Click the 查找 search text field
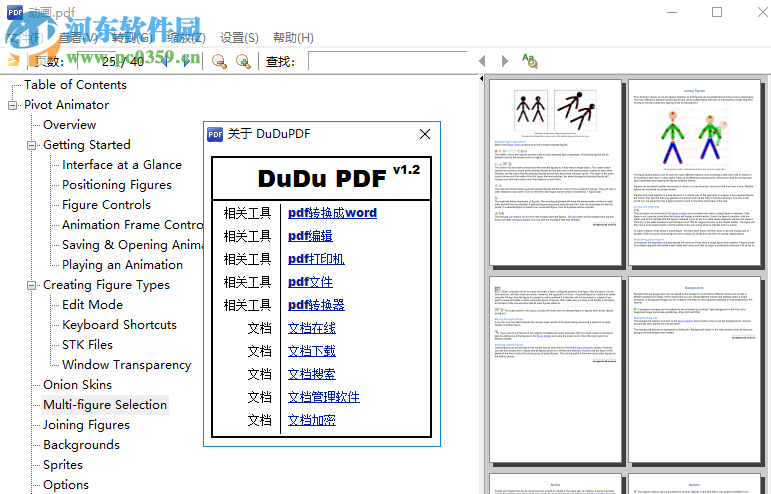 pyautogui.click(x=388, y=61)
